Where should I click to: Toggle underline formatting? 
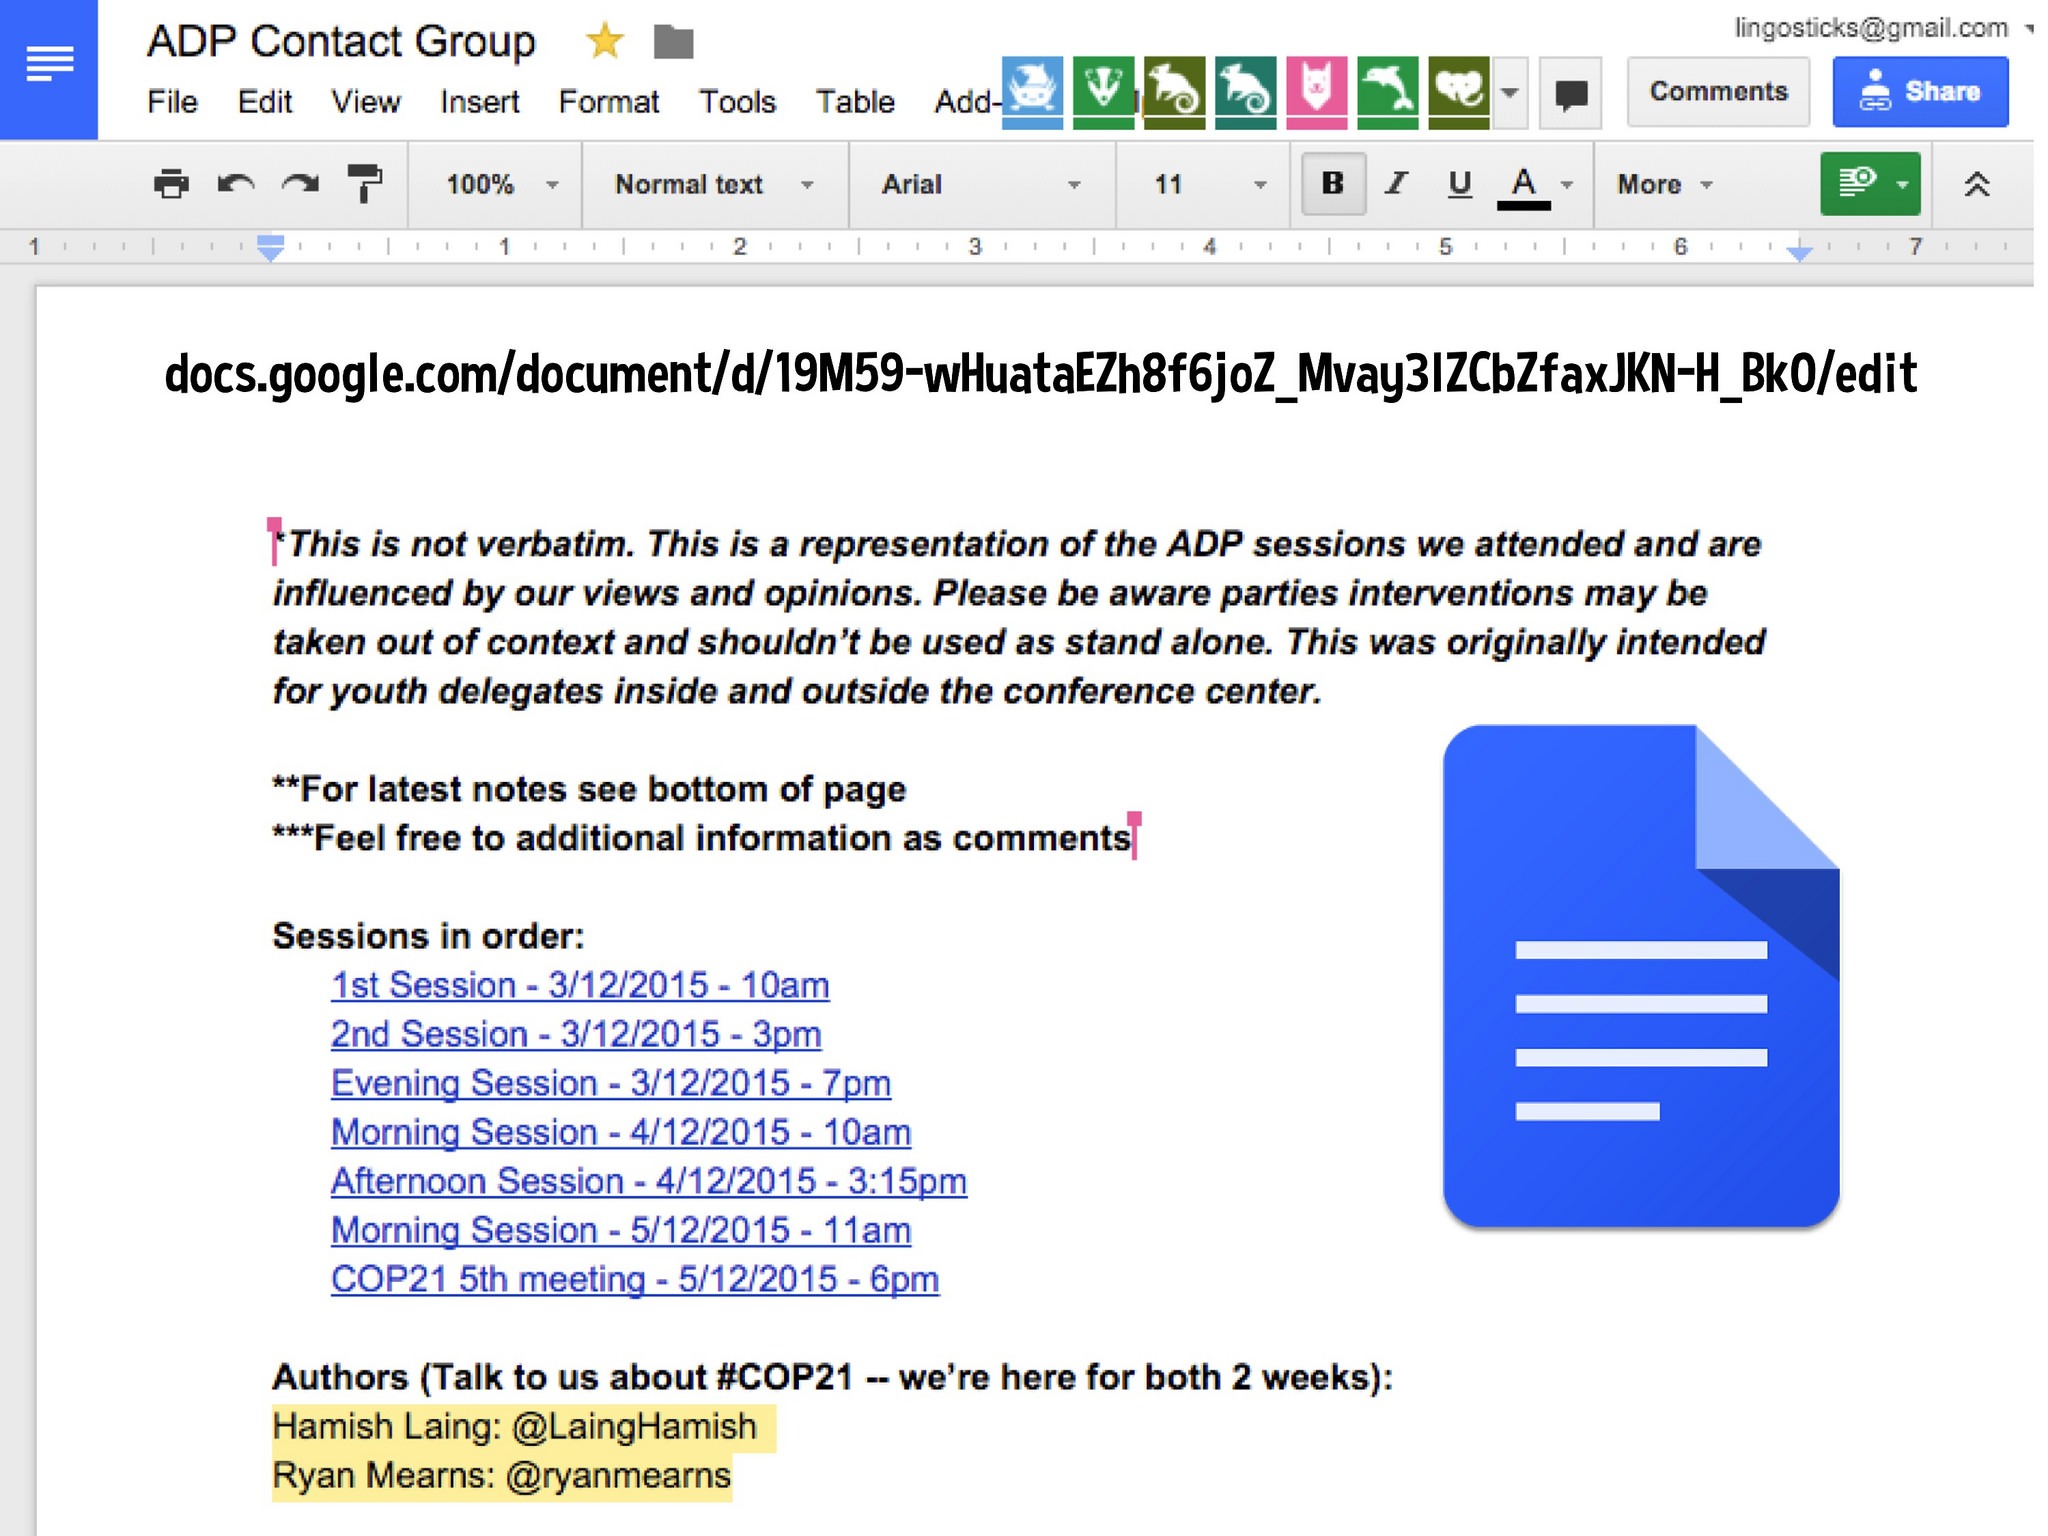click(1459, 184)
